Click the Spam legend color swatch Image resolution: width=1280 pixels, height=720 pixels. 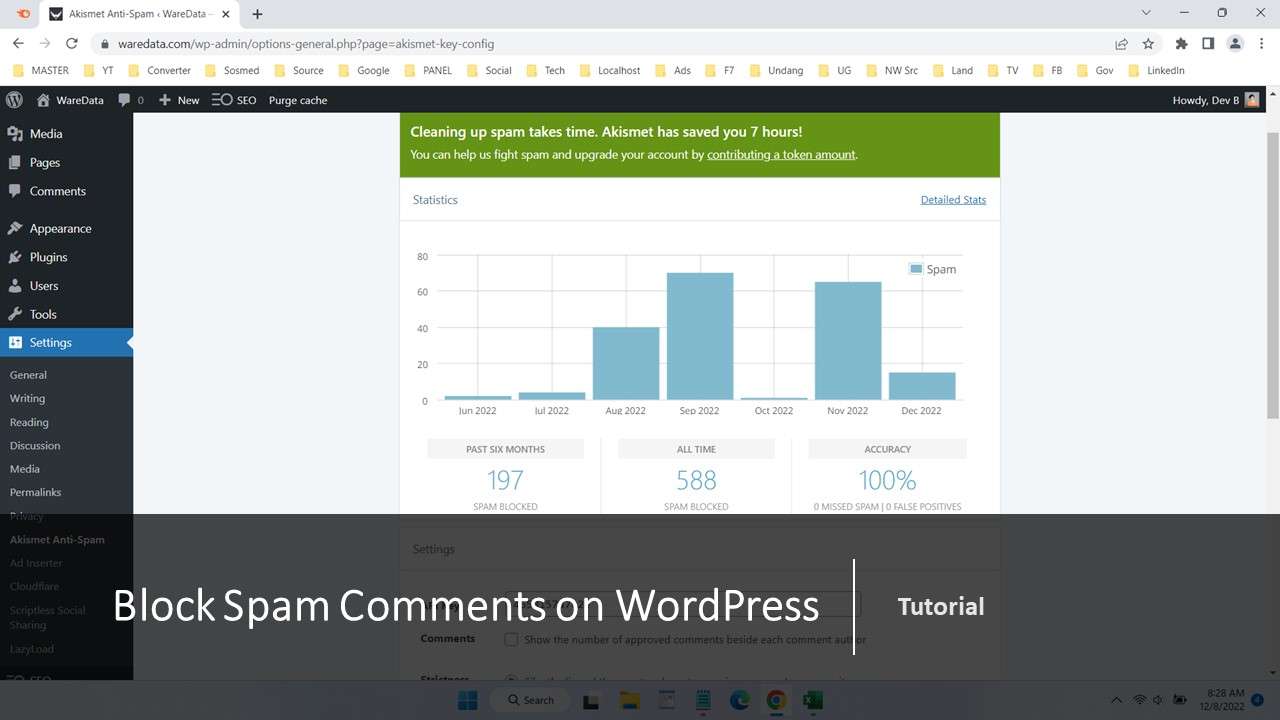click(x=915, y=269)
